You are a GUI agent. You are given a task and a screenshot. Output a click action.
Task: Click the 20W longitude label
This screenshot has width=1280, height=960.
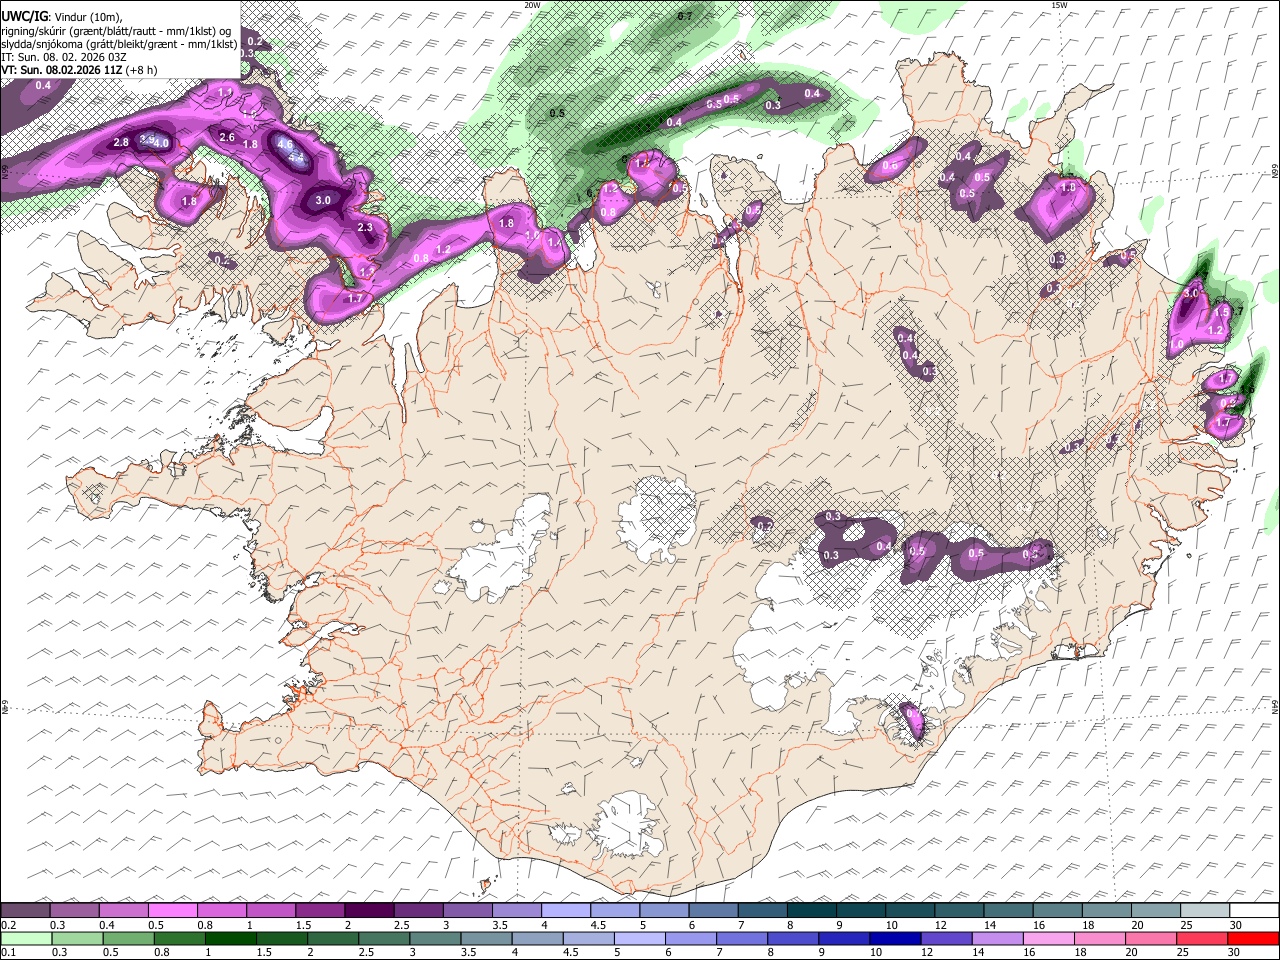click(x=532, y=5)
